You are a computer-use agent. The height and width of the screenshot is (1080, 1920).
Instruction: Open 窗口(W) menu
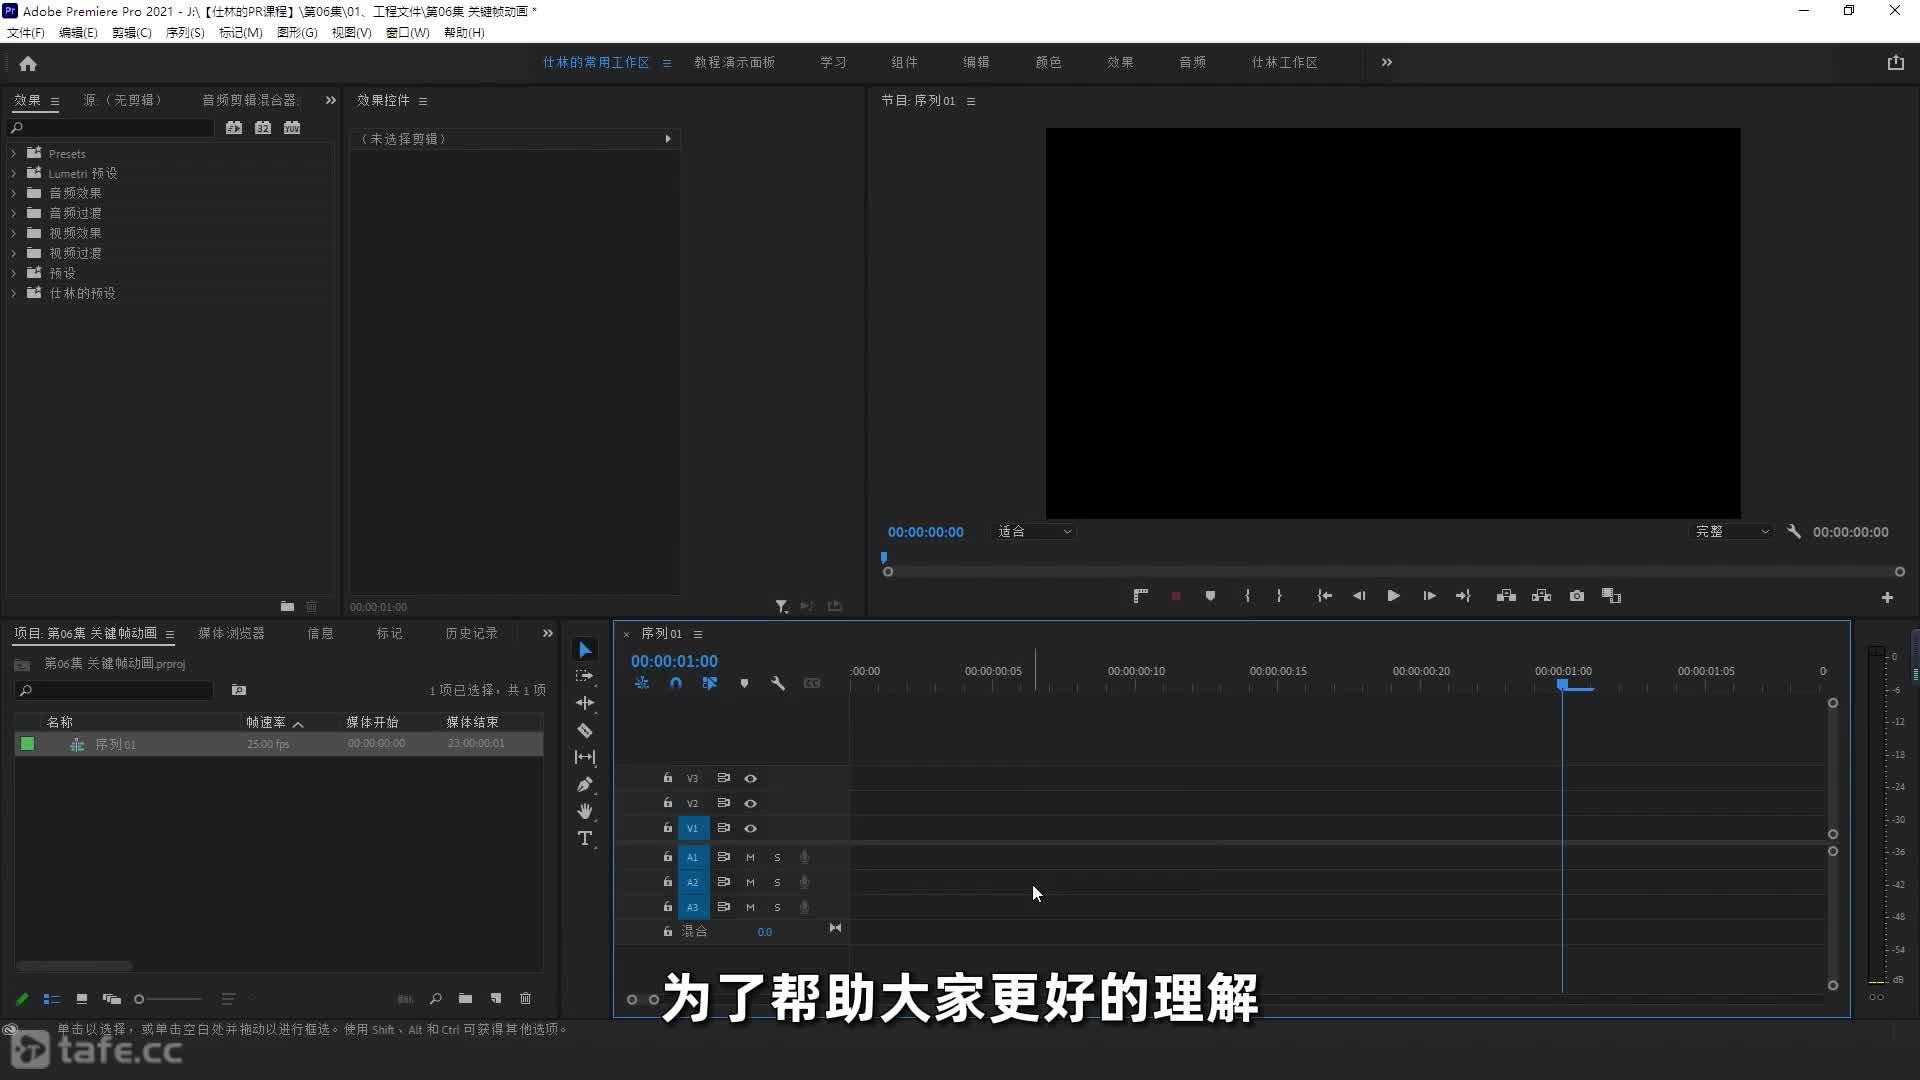pos(407,33)
